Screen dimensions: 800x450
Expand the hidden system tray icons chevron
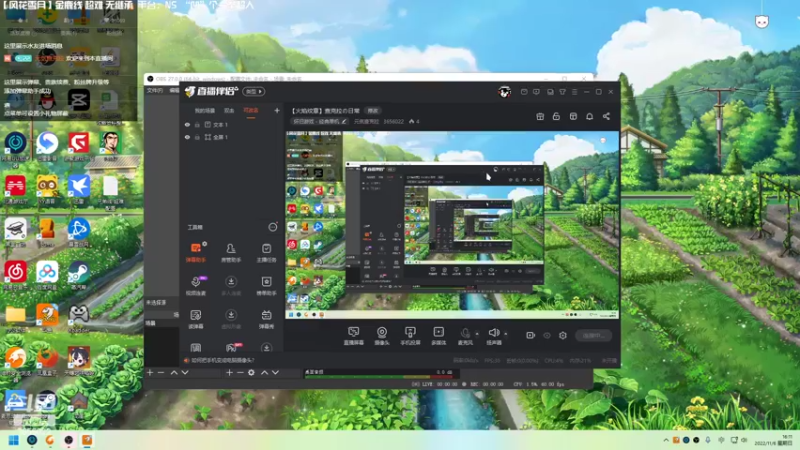pos(666,440)
